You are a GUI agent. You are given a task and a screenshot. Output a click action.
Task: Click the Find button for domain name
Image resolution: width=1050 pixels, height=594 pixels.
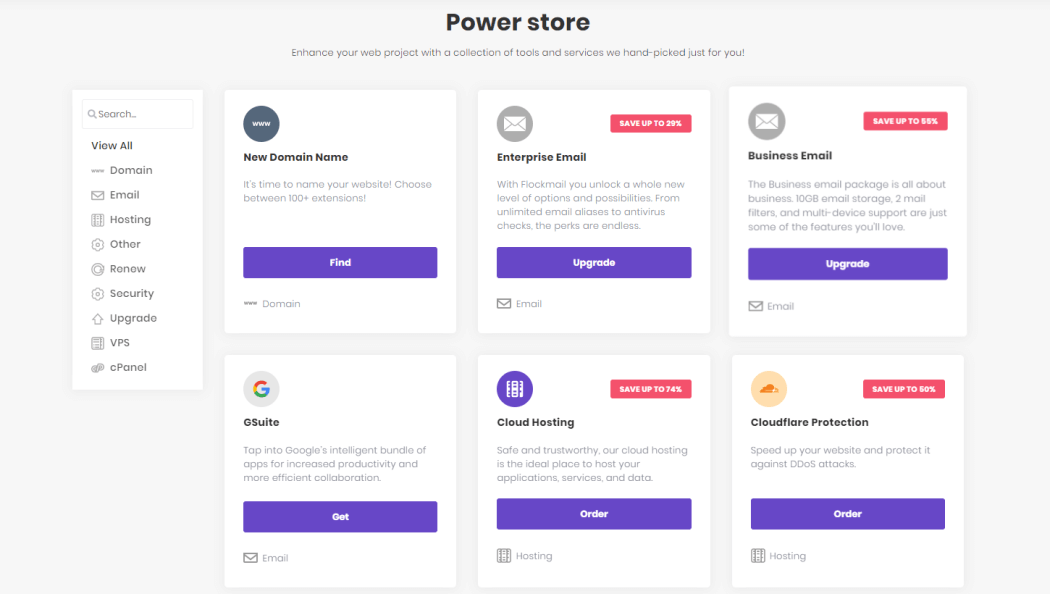[x=340, y=263]
